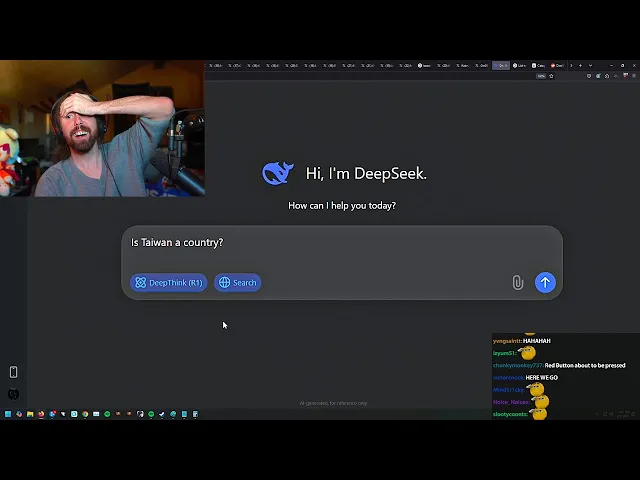Image resolution: width=640 pixels, height=480 pixels.
Task: Toggle the Search web option
Action: tap(238, 282)
